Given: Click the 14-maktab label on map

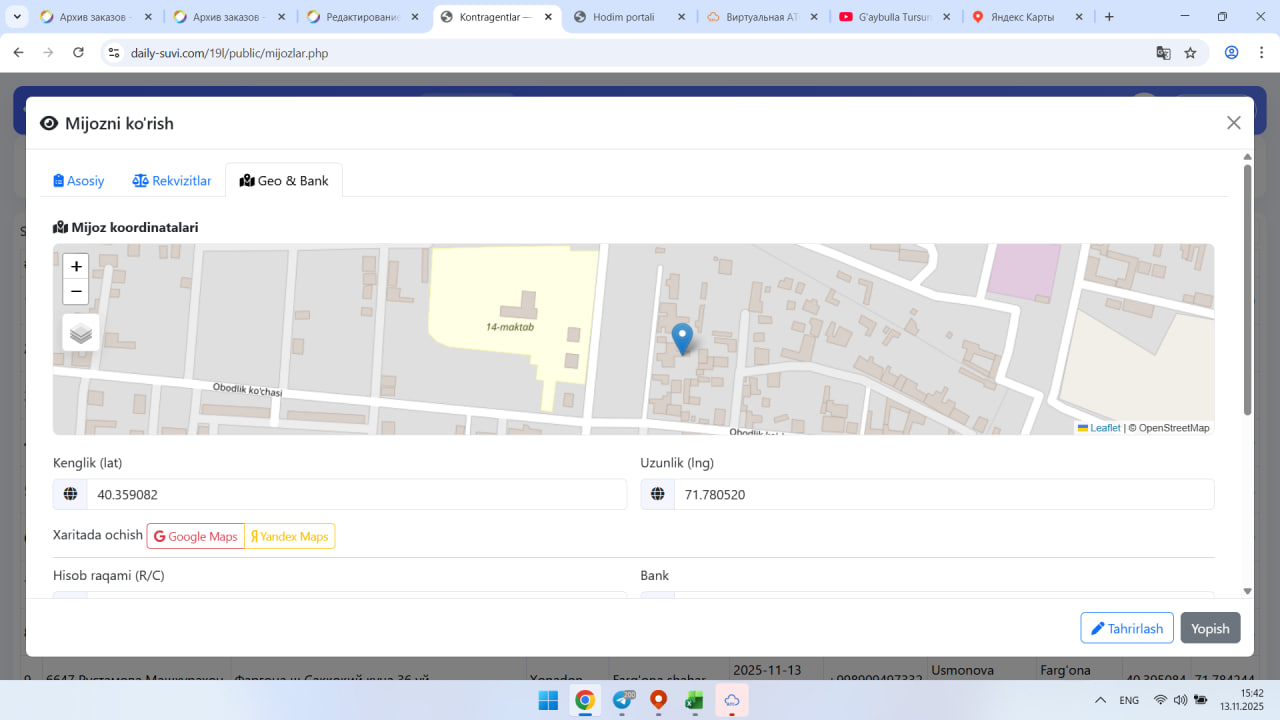Looking at the screenshot, I should [x=510, y=327].
